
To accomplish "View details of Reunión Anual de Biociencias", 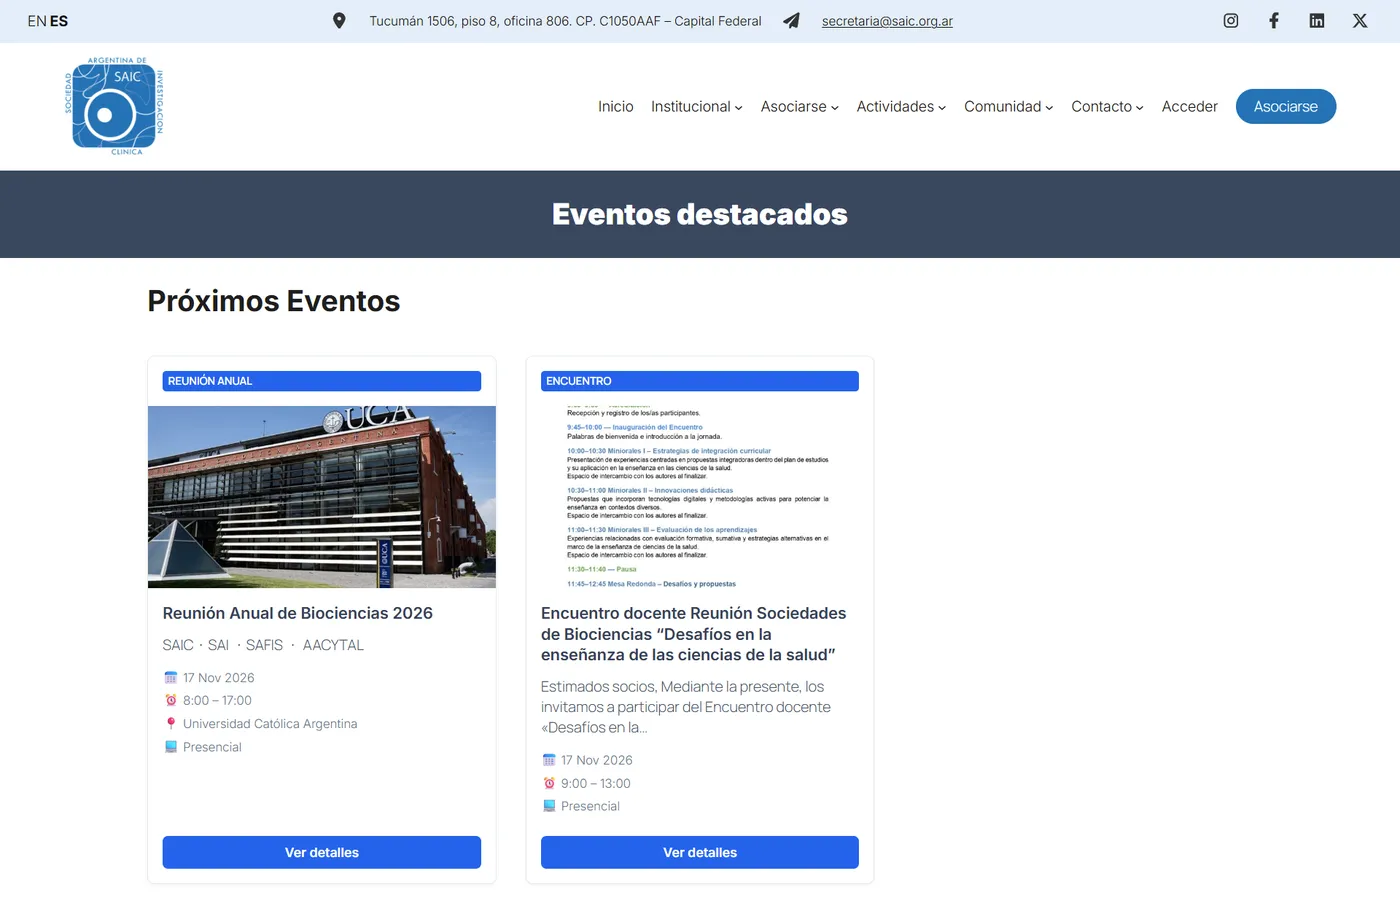I will point(322,852).
